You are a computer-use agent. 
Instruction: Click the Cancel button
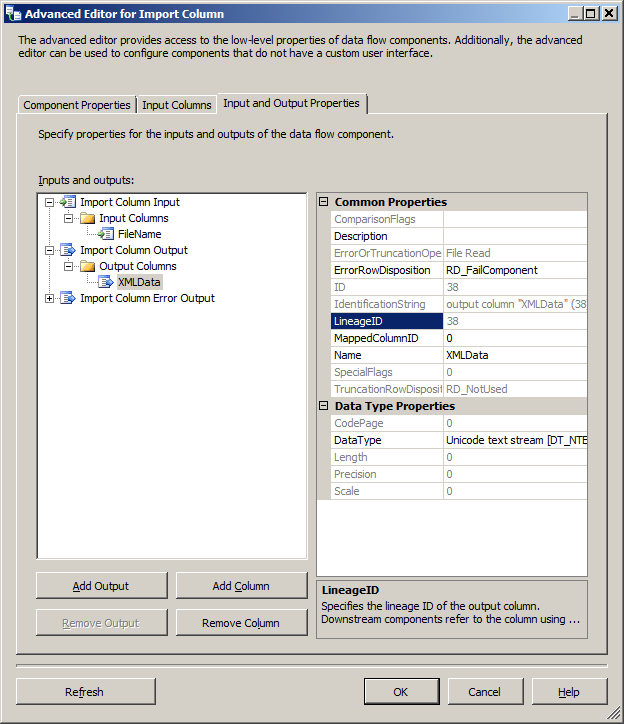pyautogui.click(x=485, y=692)
